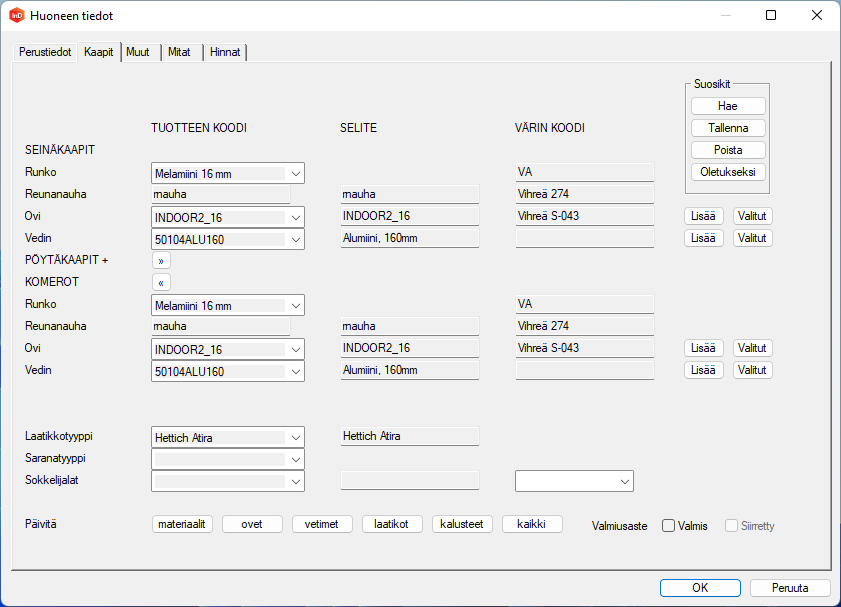Open the Sokkelijalat color code dropdown
This screenshot has width=841, height=607.
point(574,481)
